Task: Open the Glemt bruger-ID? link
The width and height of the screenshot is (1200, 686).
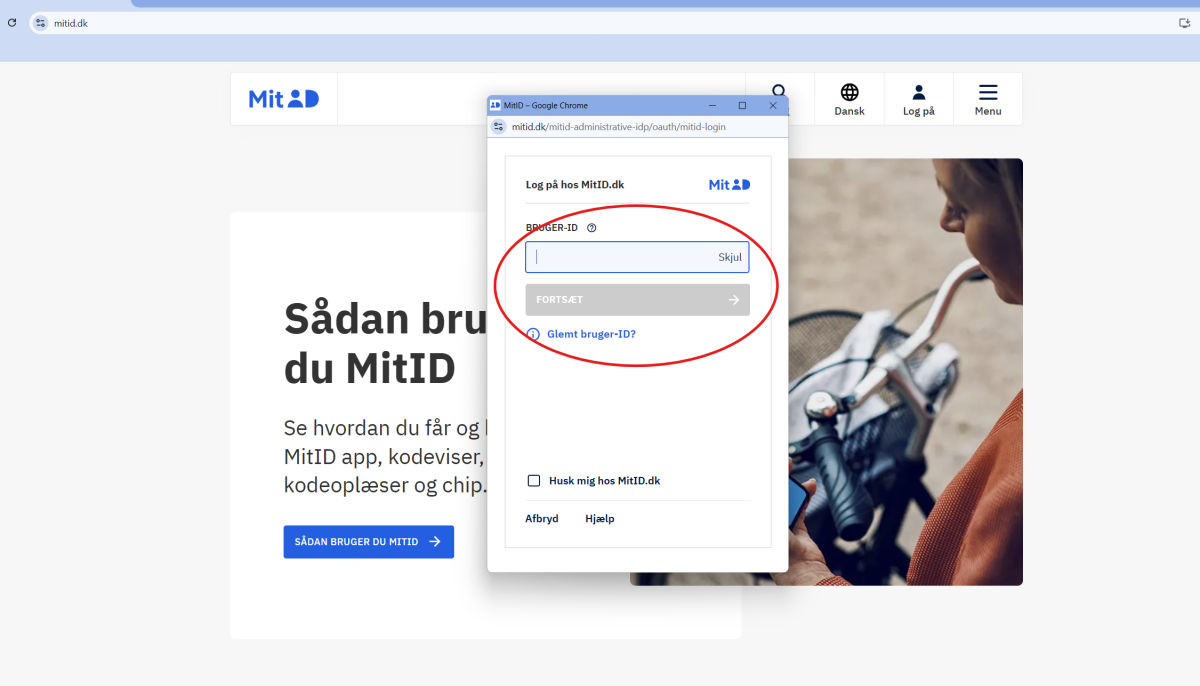Action: coord(591,334)
